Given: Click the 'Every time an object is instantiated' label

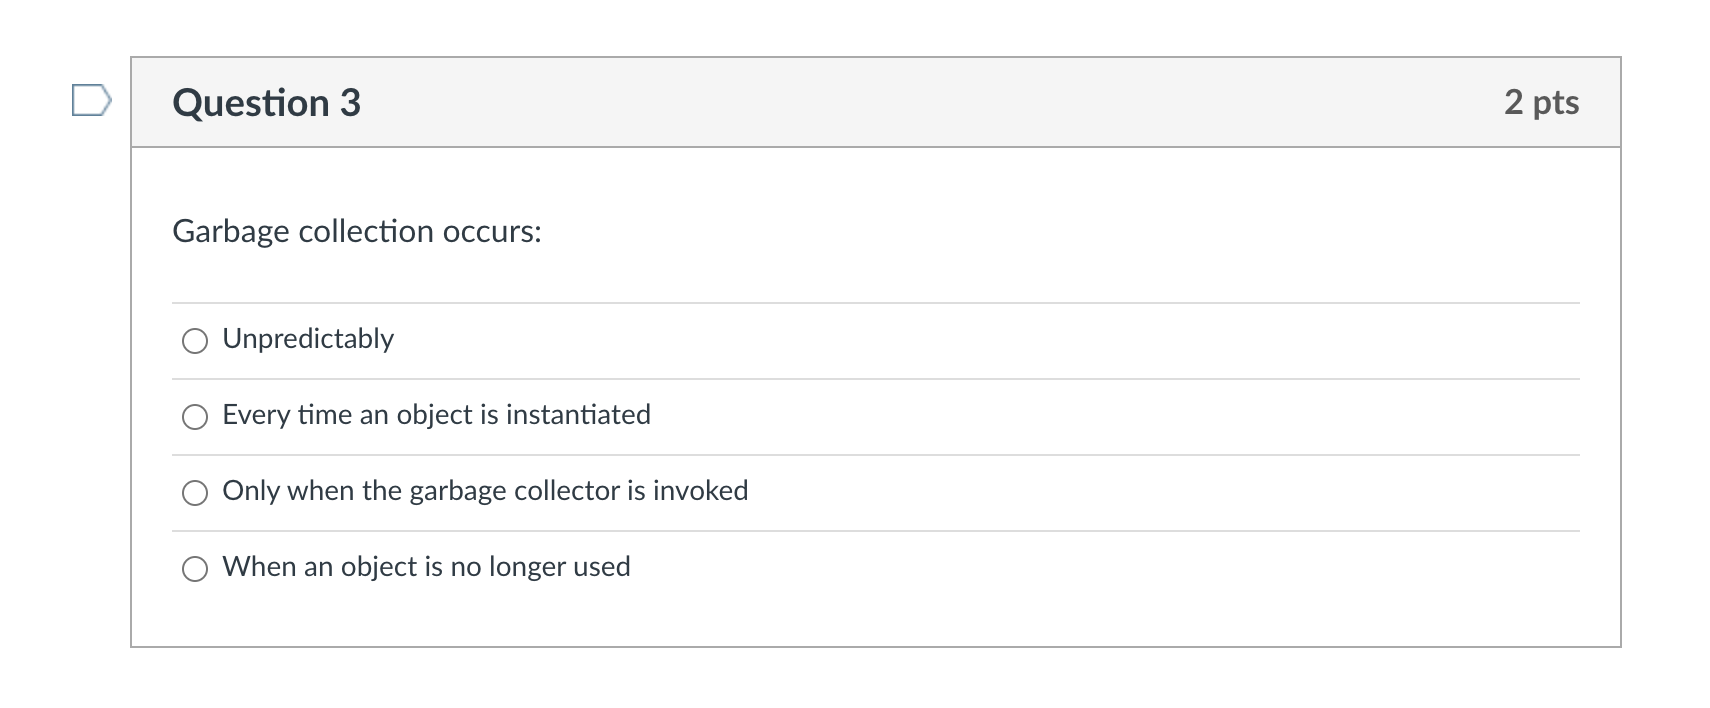Looking at the screenshot, I should click(x=436, y=415).
